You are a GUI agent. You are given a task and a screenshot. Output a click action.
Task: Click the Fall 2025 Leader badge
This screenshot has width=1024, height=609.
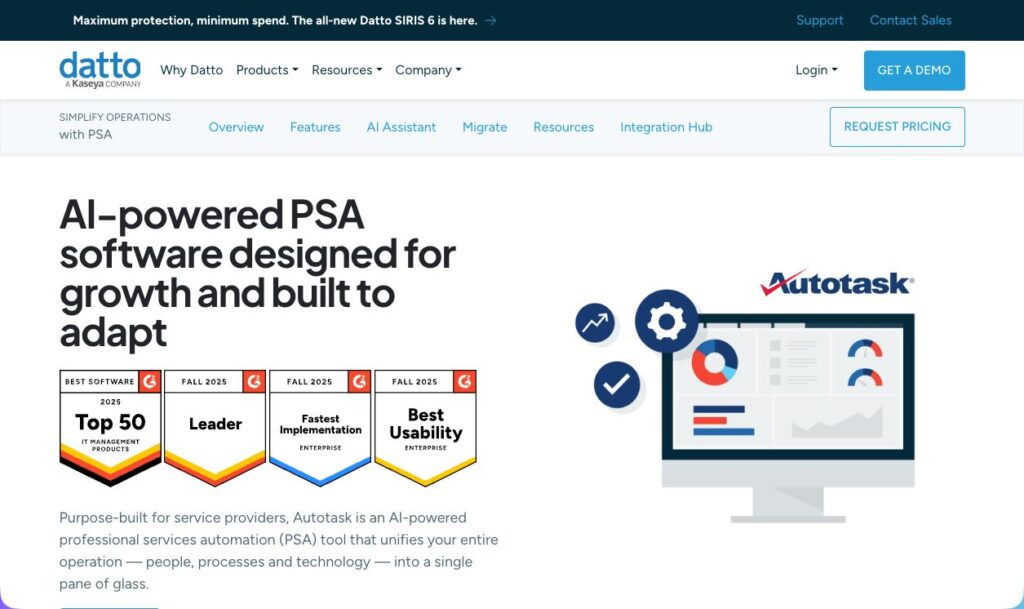[215, 428]
